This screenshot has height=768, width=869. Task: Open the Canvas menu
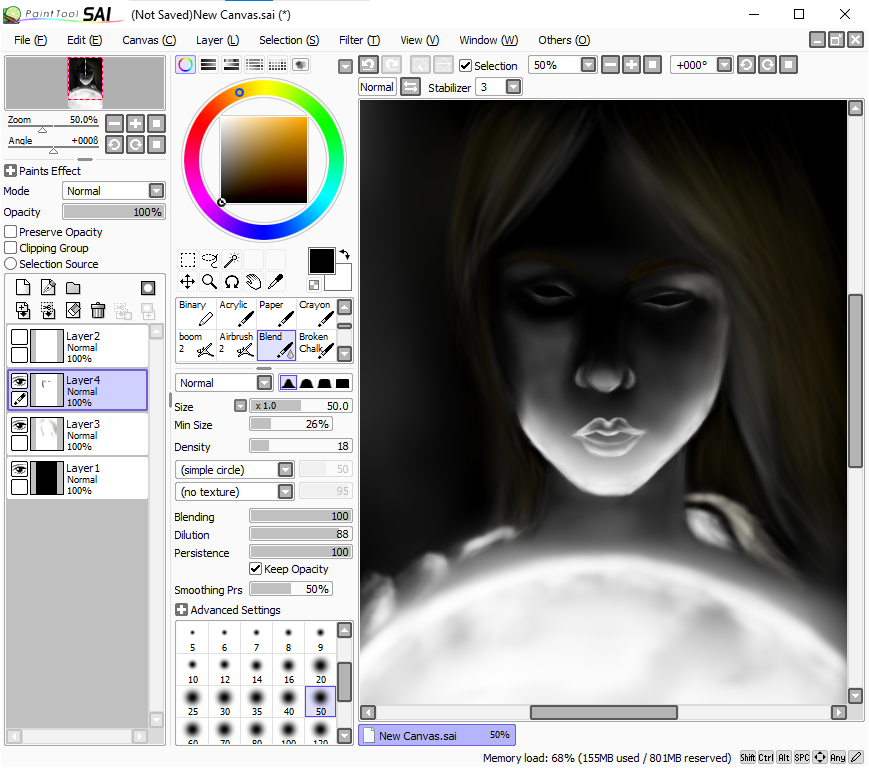coord(149,40)
